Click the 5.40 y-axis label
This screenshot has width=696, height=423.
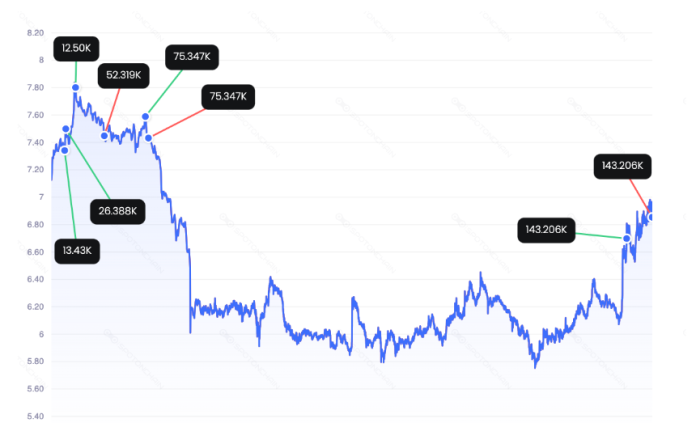(35, 416)
